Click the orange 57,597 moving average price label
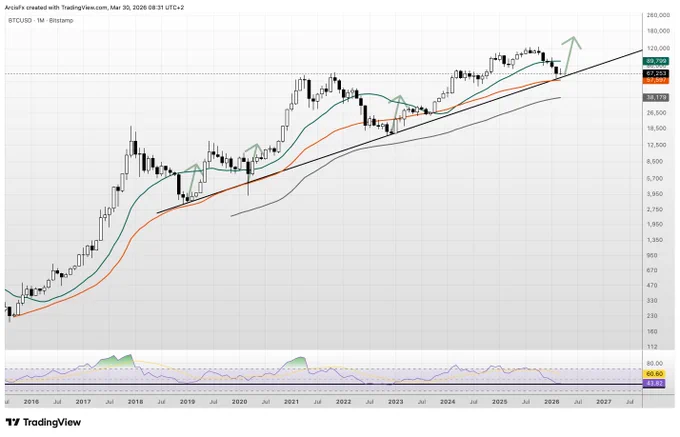 656,81
